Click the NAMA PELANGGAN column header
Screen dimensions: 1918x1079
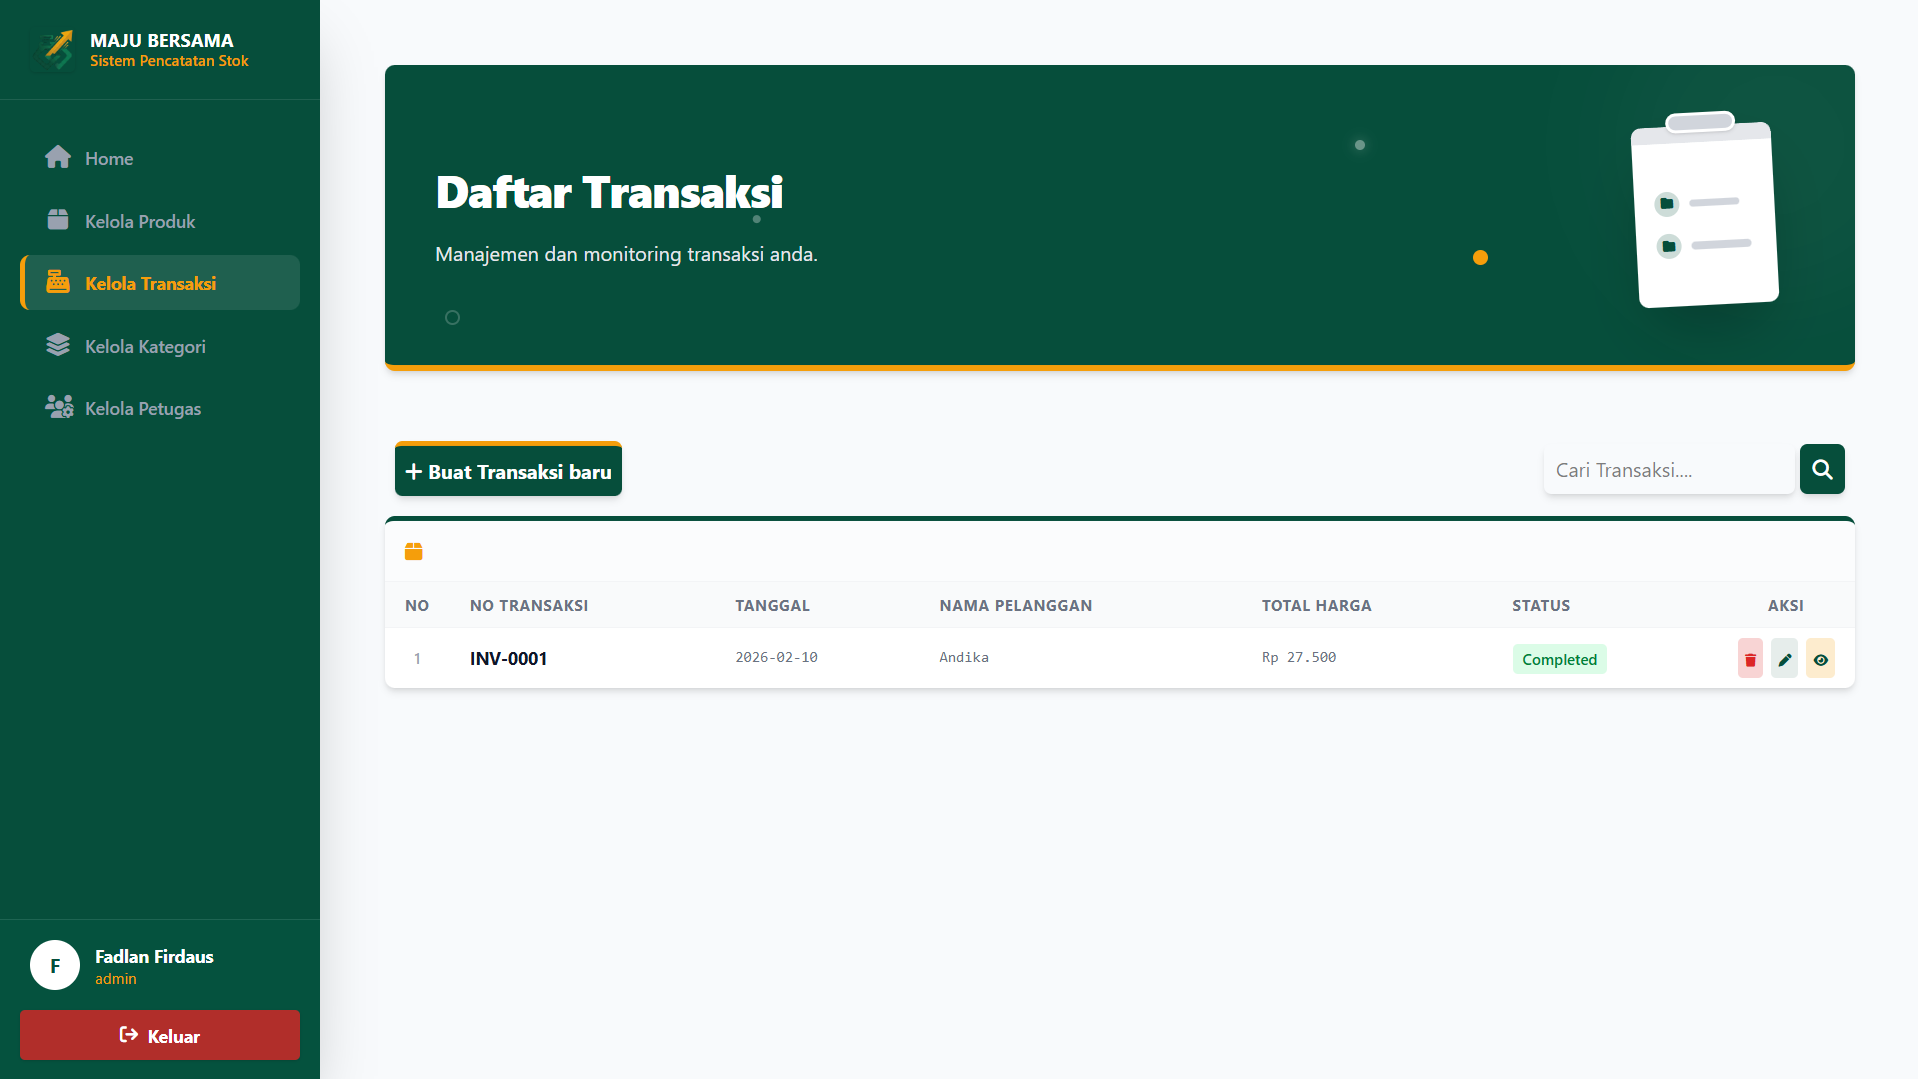tap(1016, 606)
